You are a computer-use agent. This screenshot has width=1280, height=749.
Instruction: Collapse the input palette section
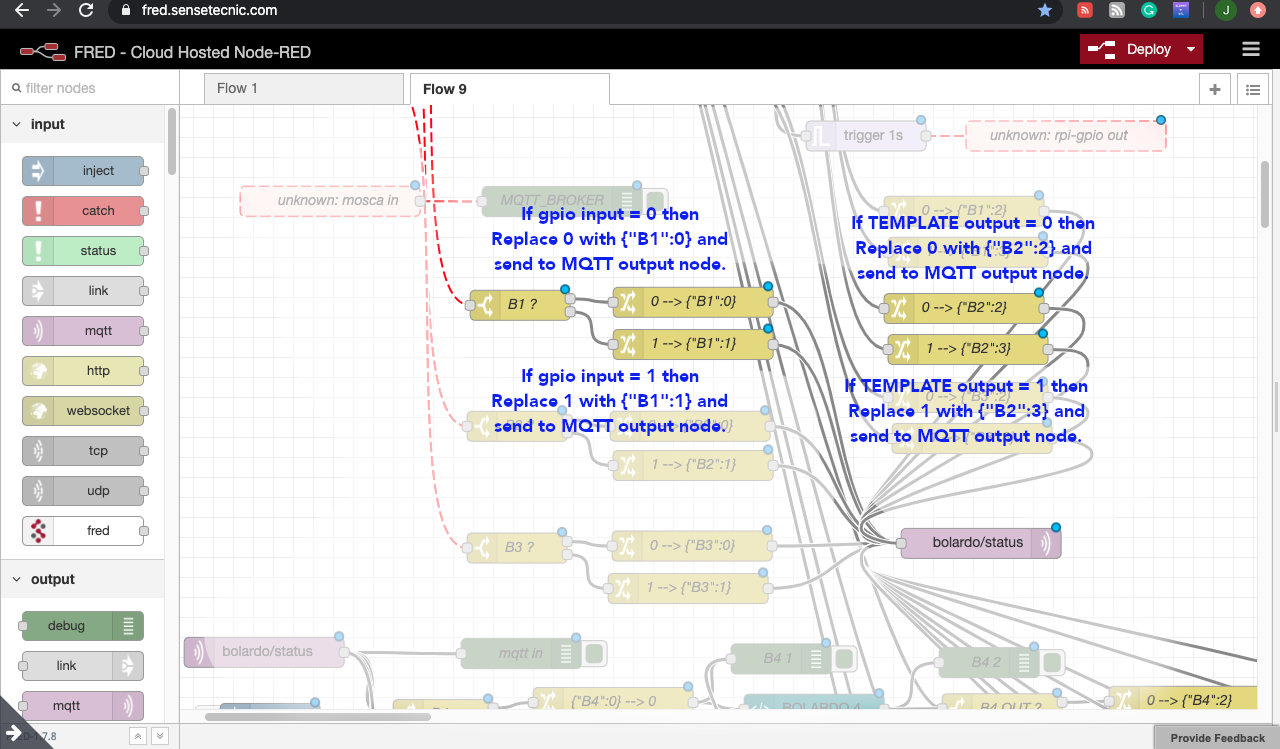(16, 123)
